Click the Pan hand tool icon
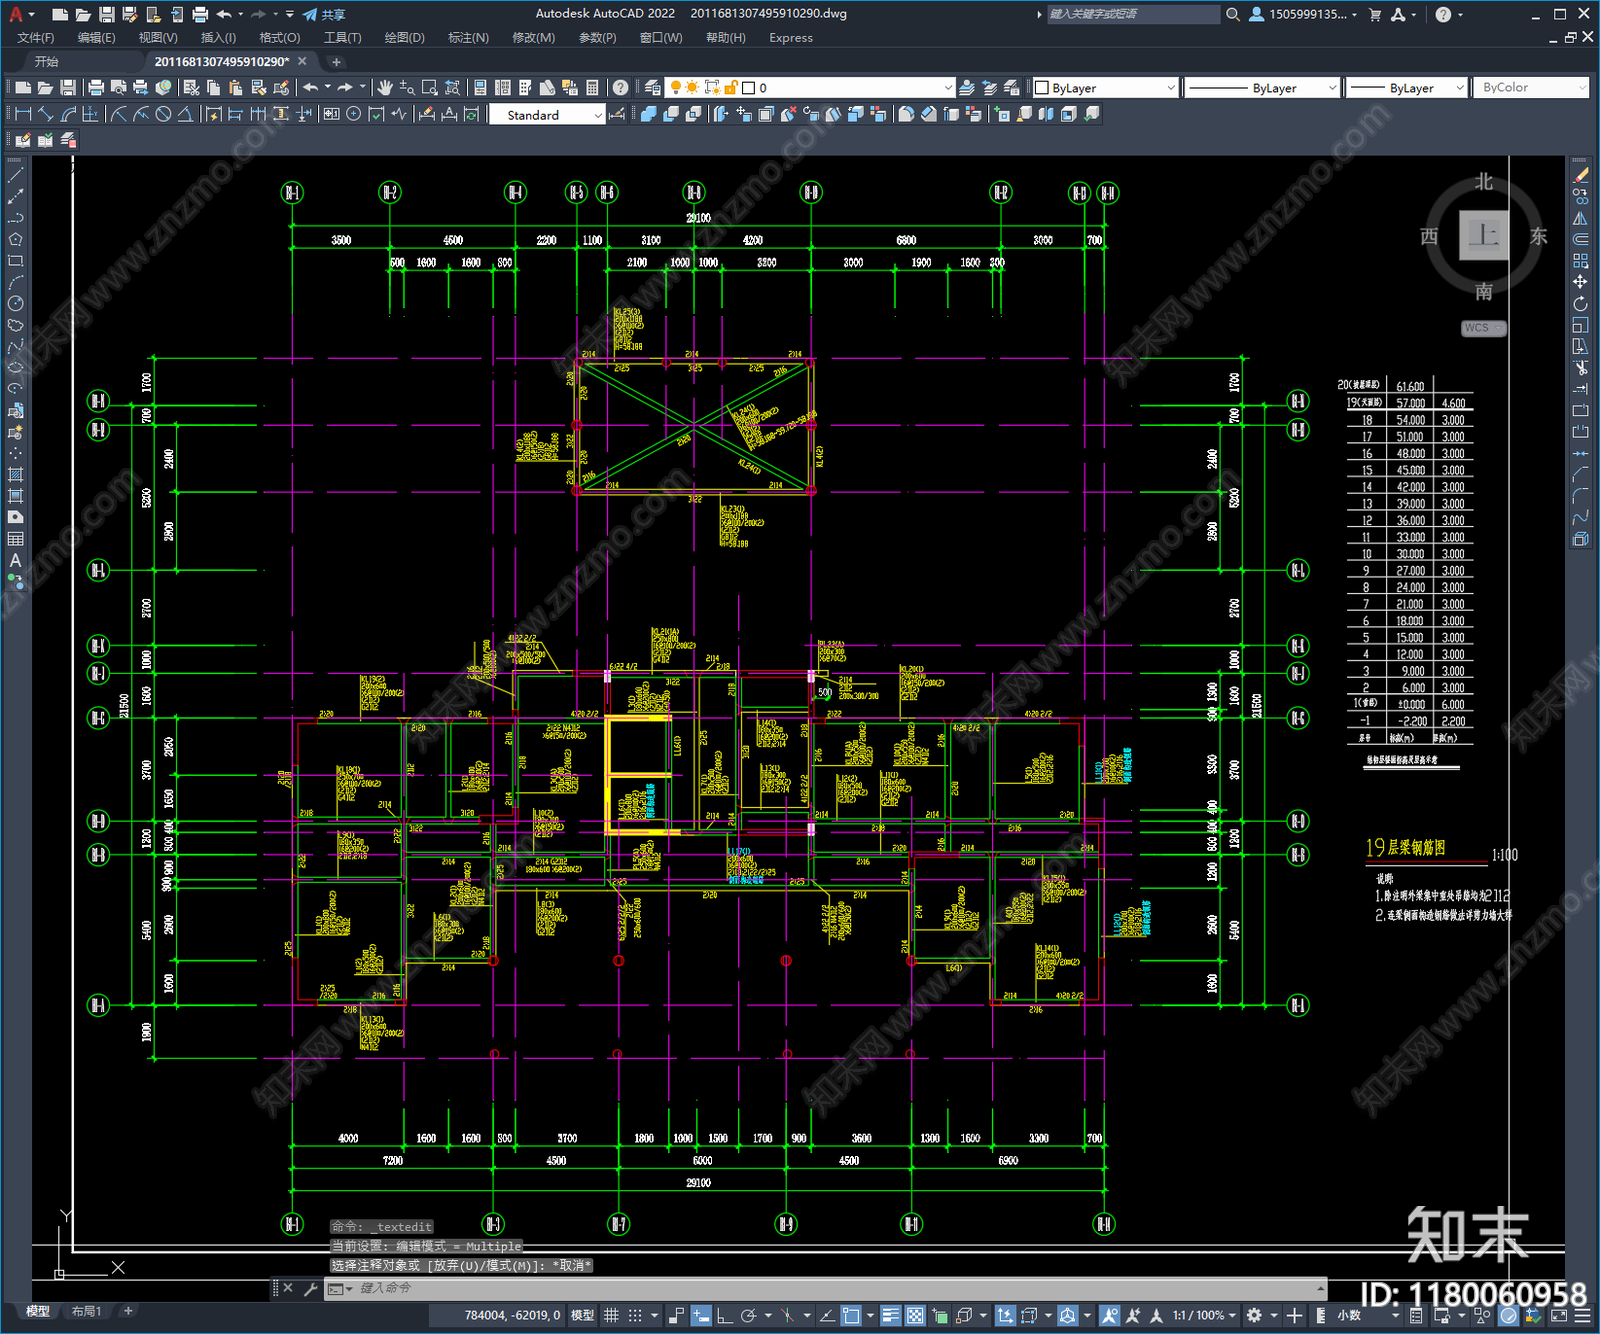1600x1334 pixels. point(384,88)
